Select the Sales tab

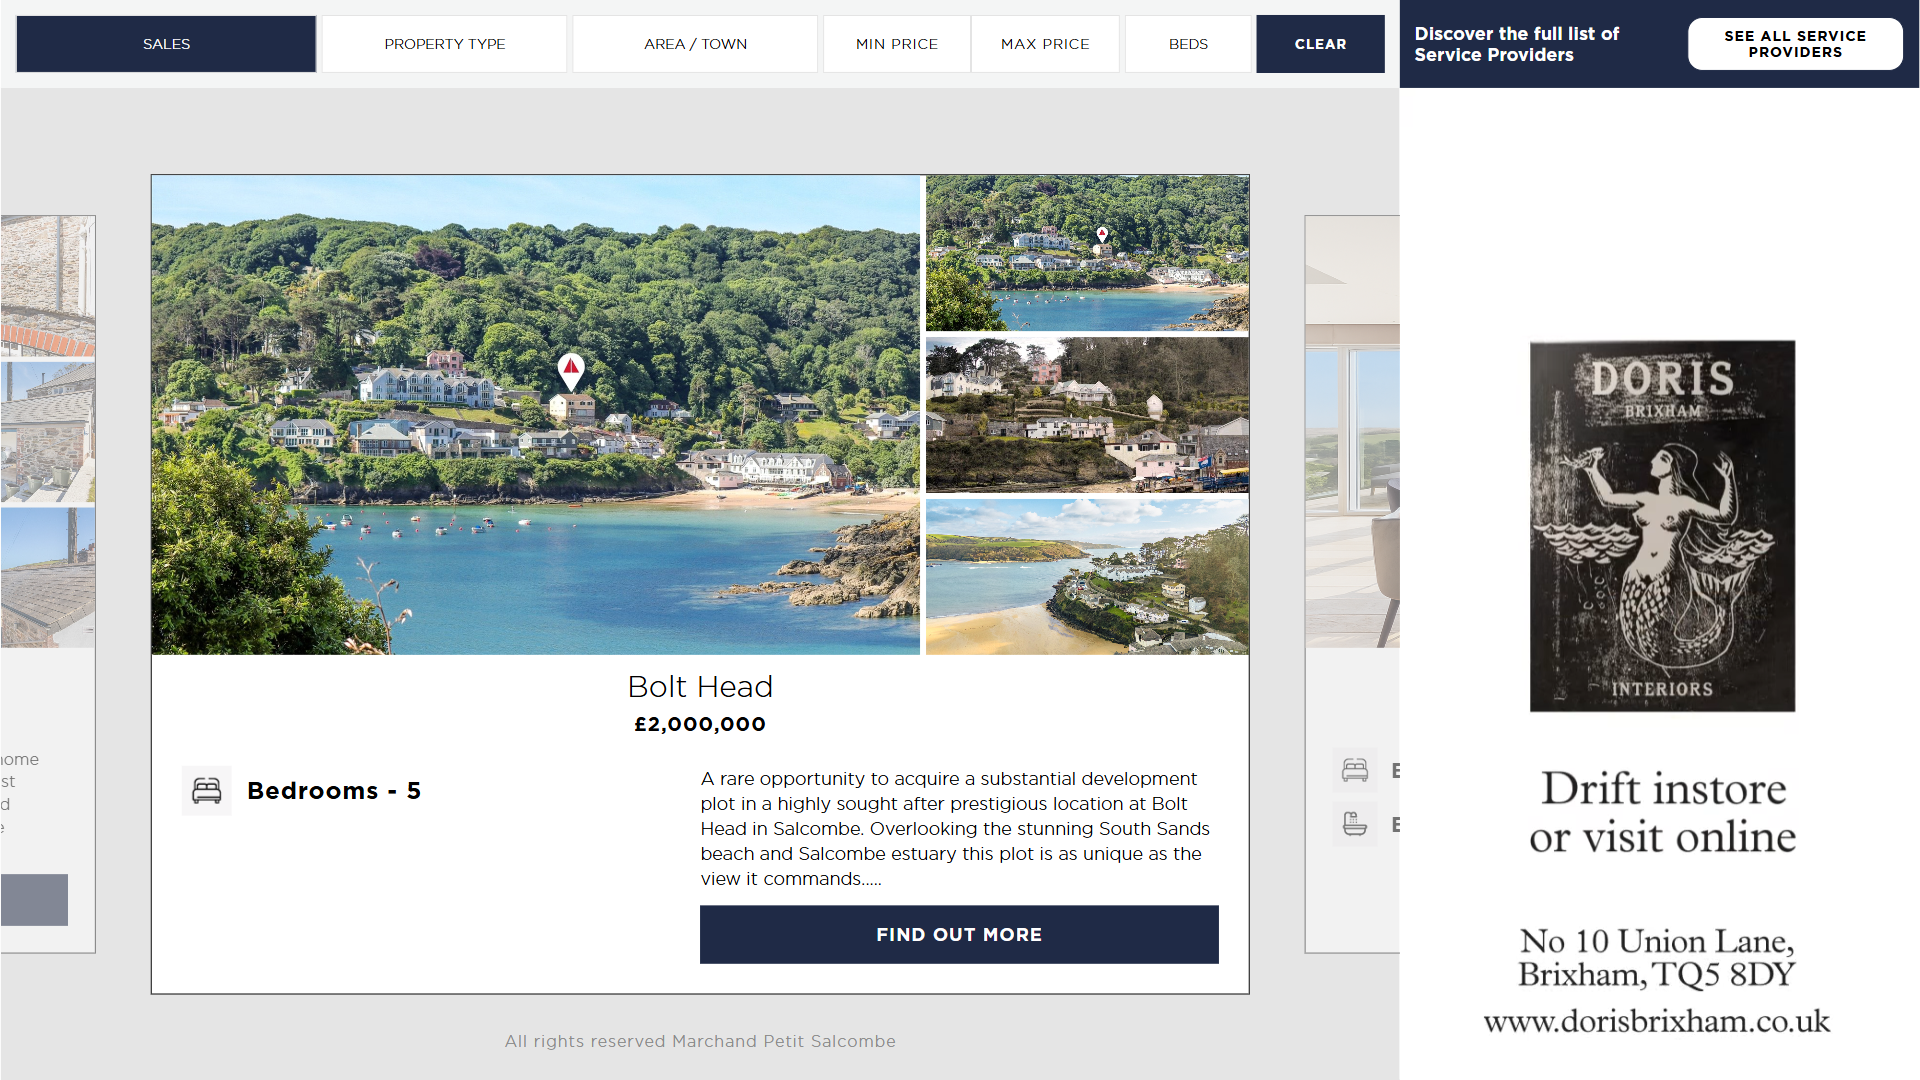coord(166,44)
